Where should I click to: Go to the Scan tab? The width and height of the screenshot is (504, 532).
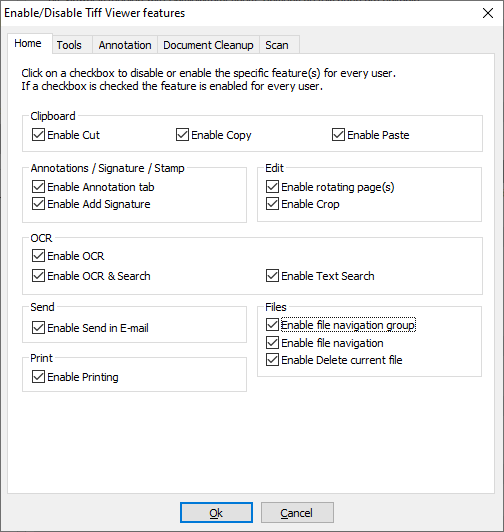277,45
